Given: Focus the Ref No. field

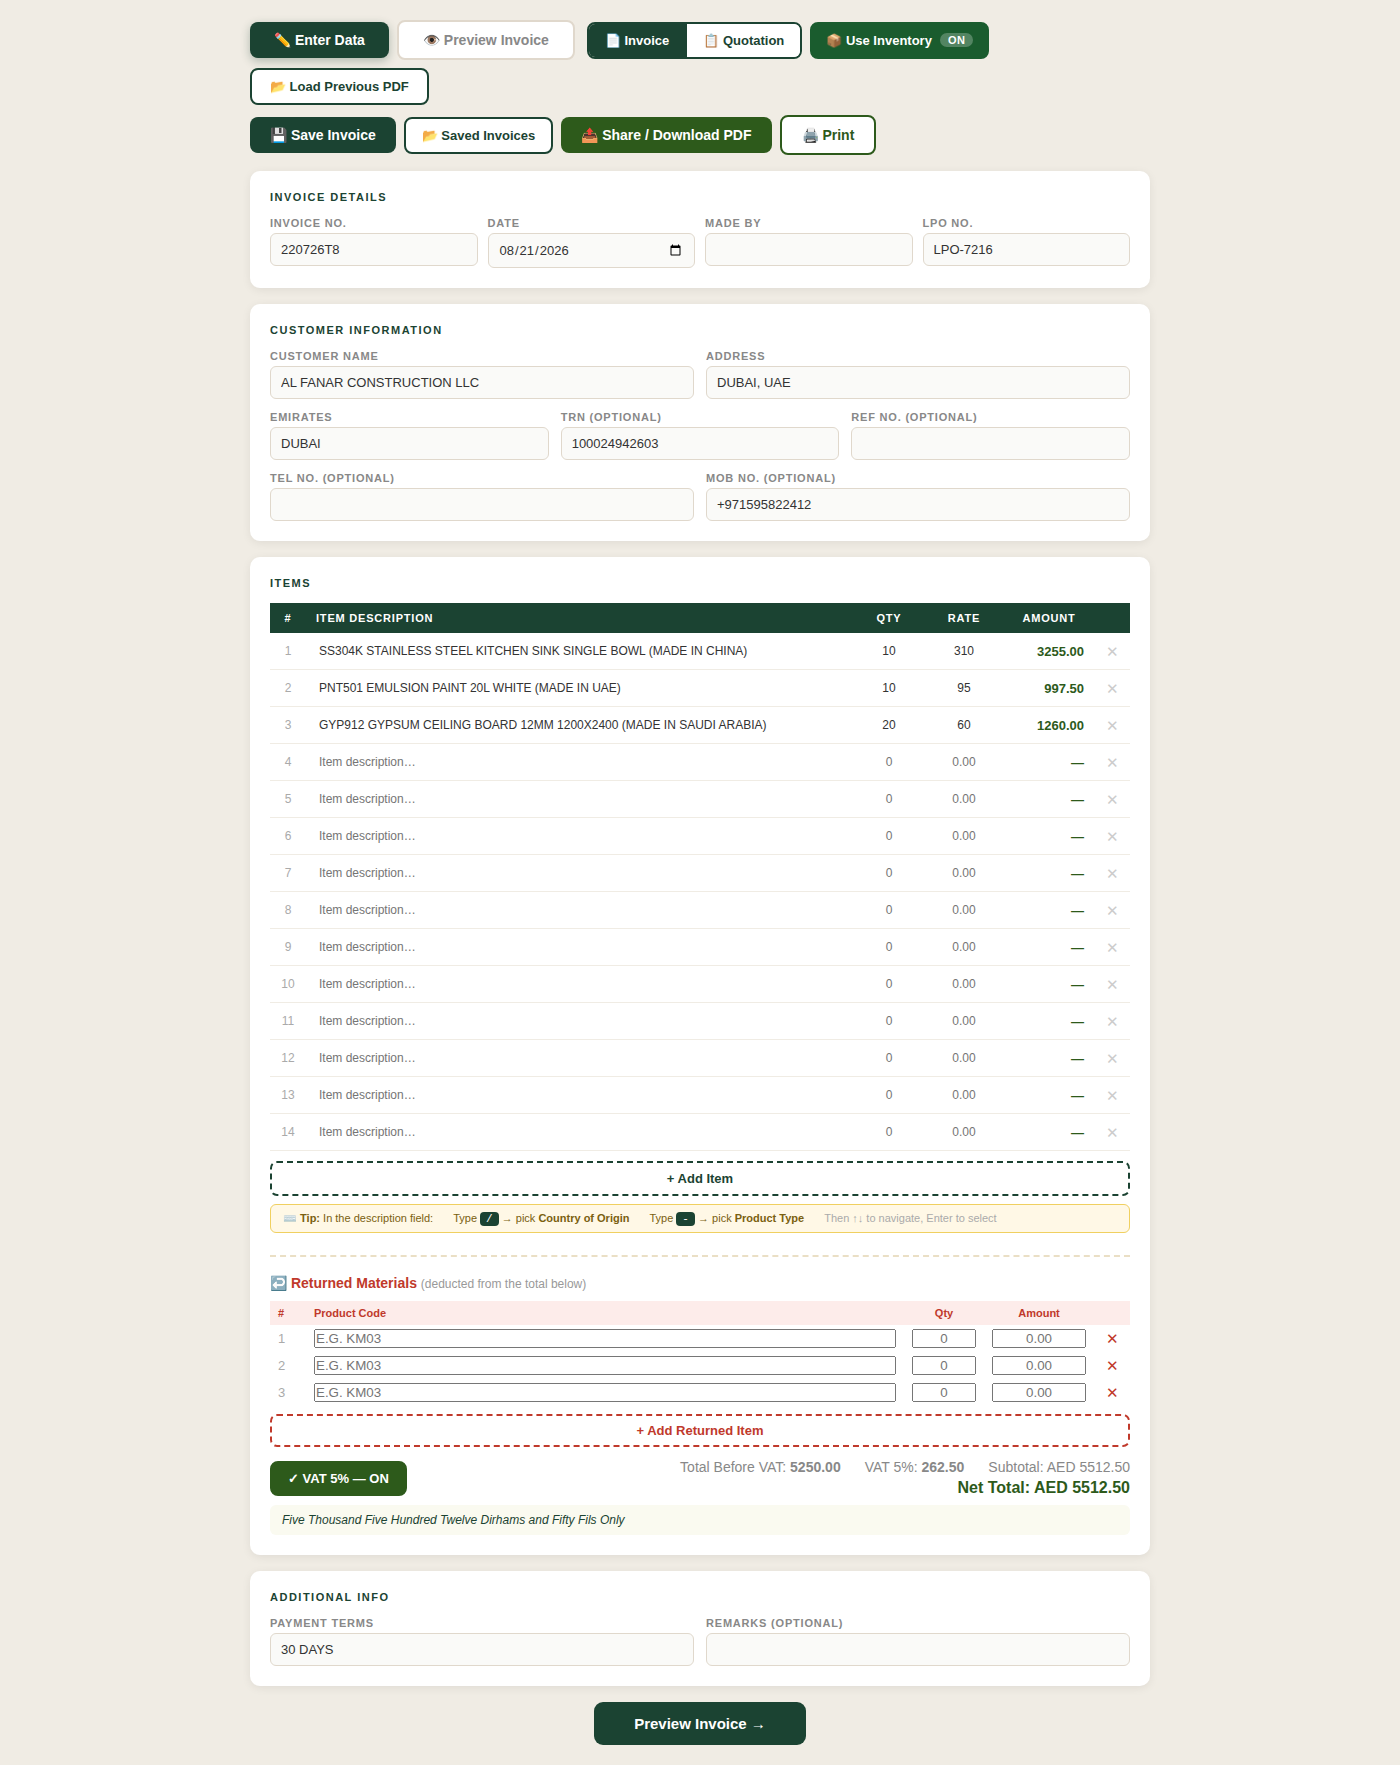Looking at the screenshot, I should [990, 444].
